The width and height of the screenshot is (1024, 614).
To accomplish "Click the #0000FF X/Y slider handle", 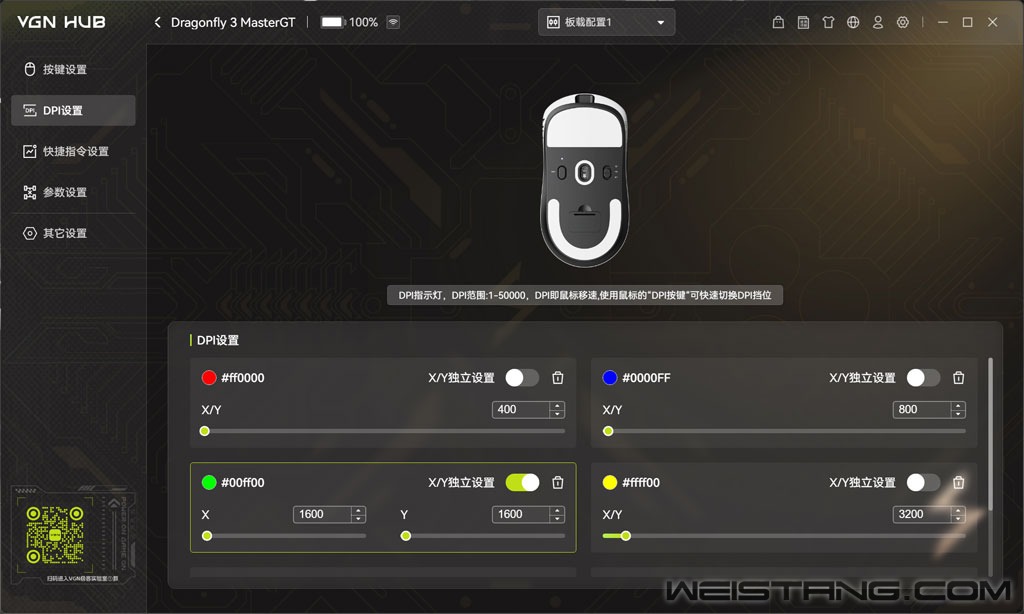I will [608, 431].
